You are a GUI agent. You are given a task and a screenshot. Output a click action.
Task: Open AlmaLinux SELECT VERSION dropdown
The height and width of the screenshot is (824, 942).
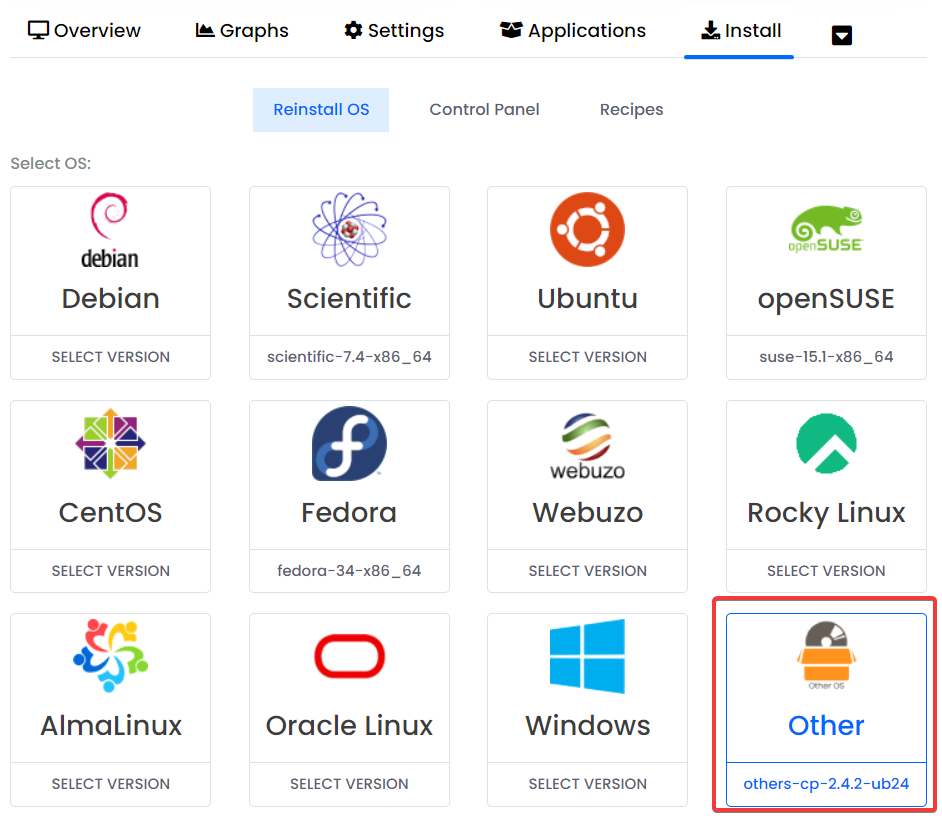111,784
